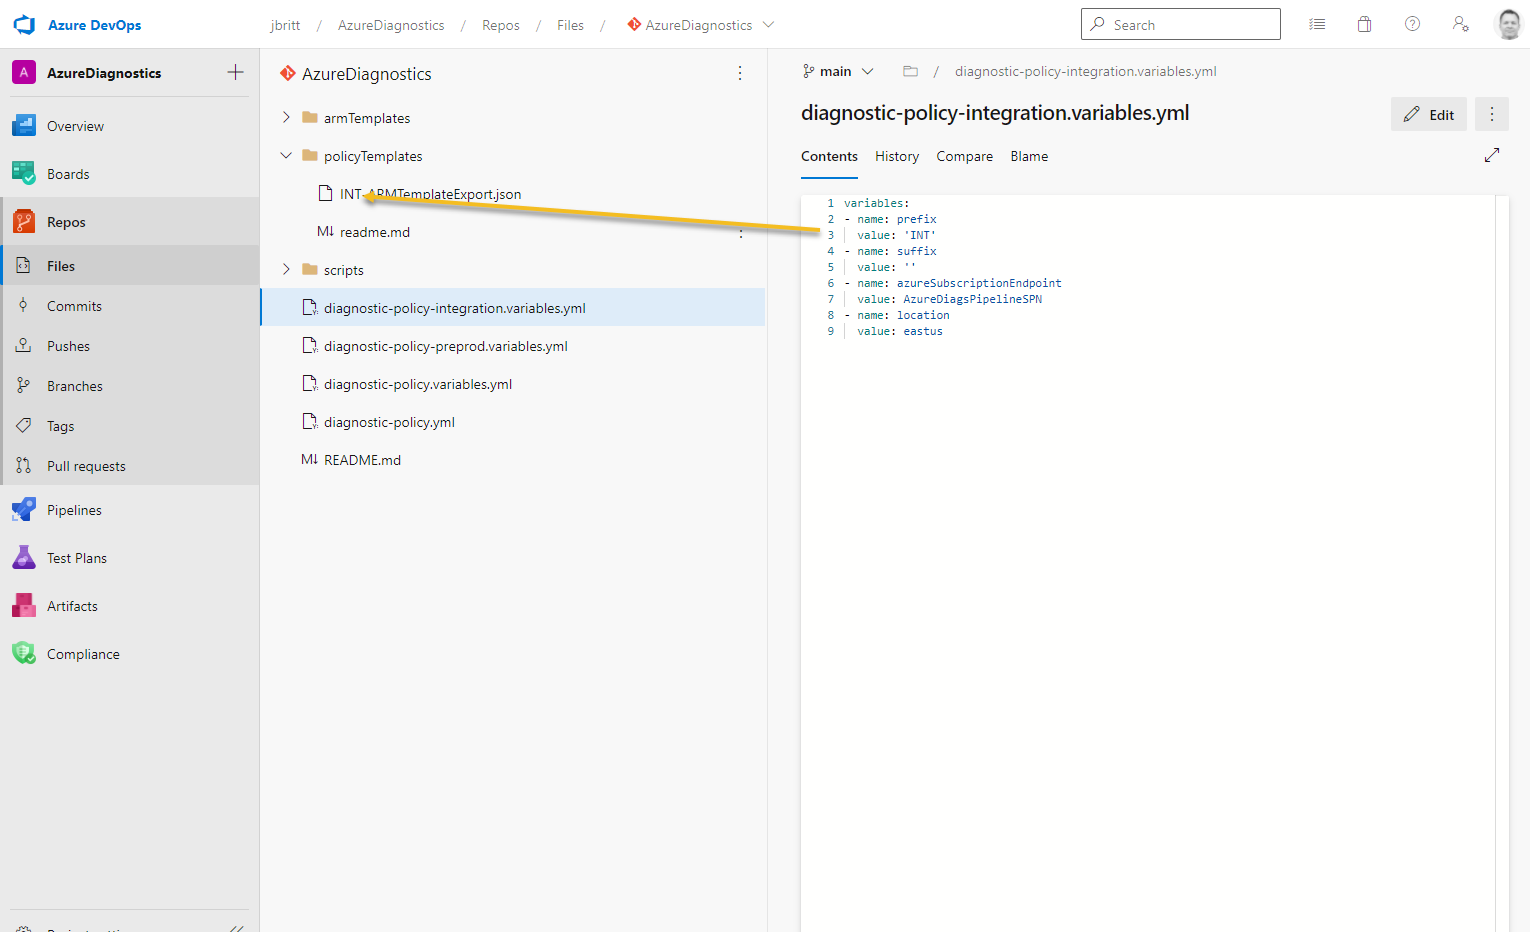Open the work items list icon in header
1530x932 pixels.
1317,24
